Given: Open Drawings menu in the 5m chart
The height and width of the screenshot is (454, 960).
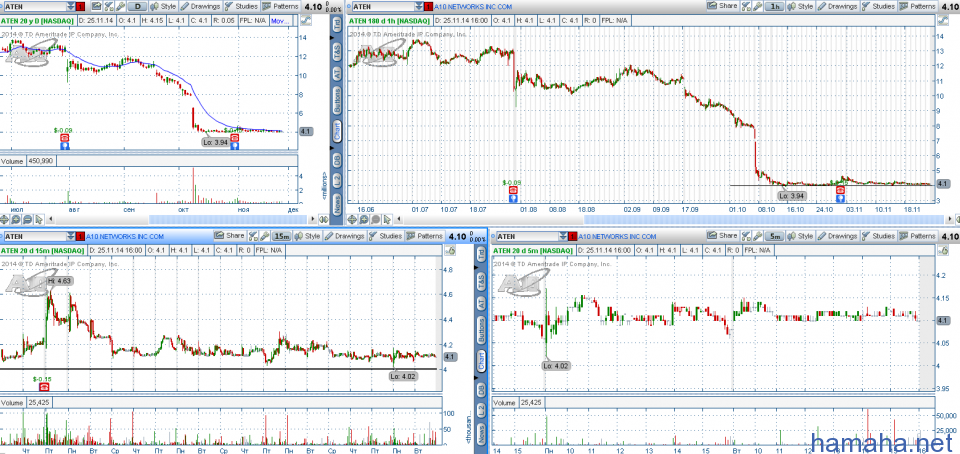Looking at the screenshot, I should pyautogui.click(x=838, y=236).
